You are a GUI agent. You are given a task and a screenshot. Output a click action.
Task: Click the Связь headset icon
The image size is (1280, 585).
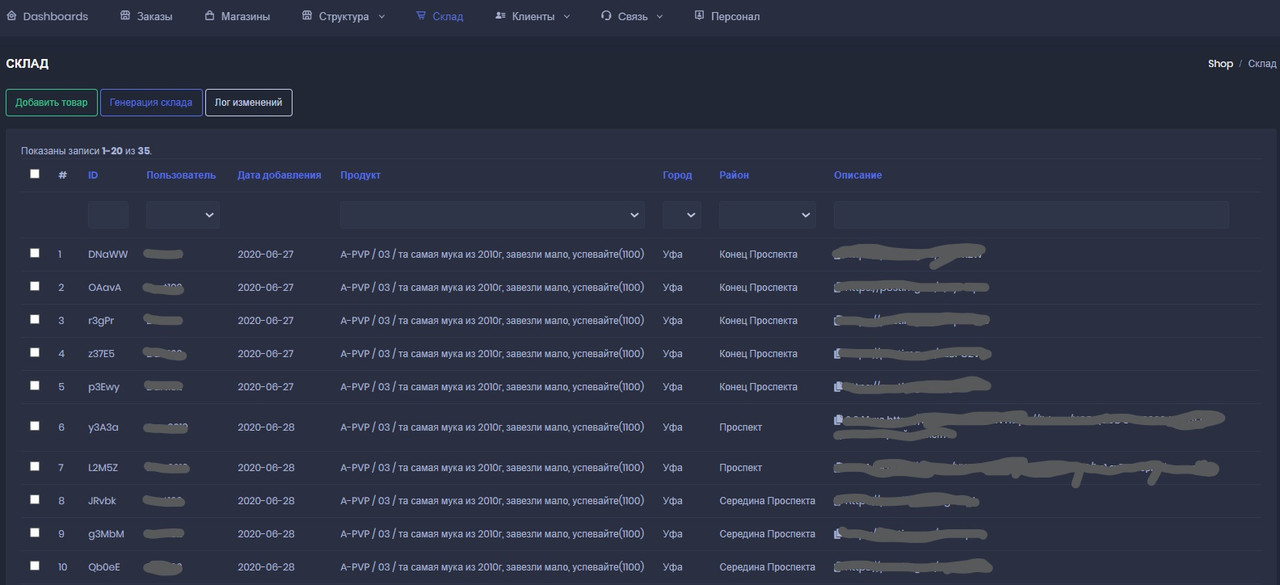click(x=606, y=16)
